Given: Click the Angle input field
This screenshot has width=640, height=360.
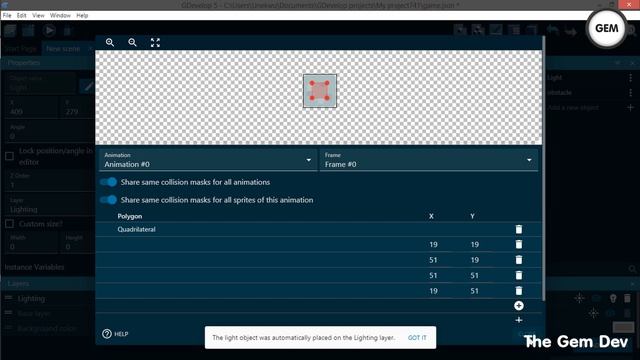Looking at the screenshot, I should [48, 132].
